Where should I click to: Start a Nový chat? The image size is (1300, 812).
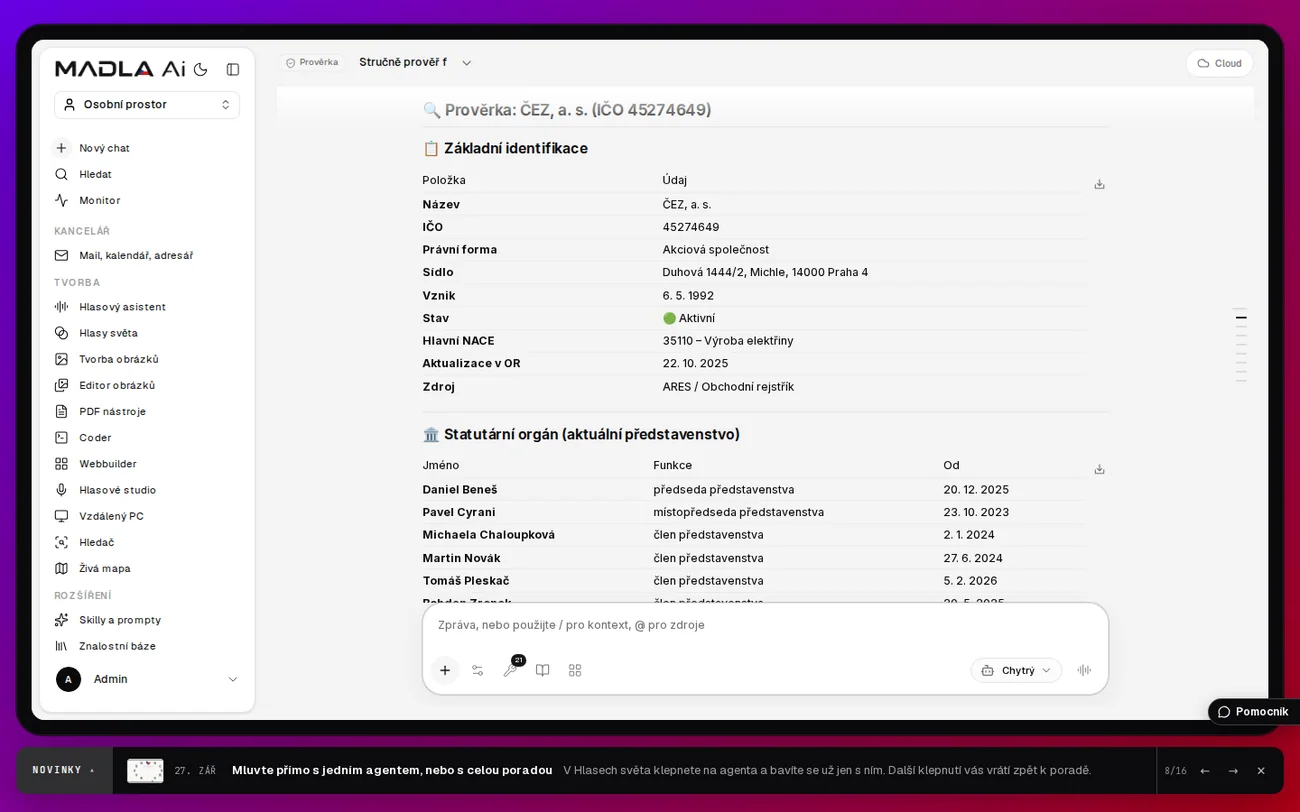pos(147,148)
